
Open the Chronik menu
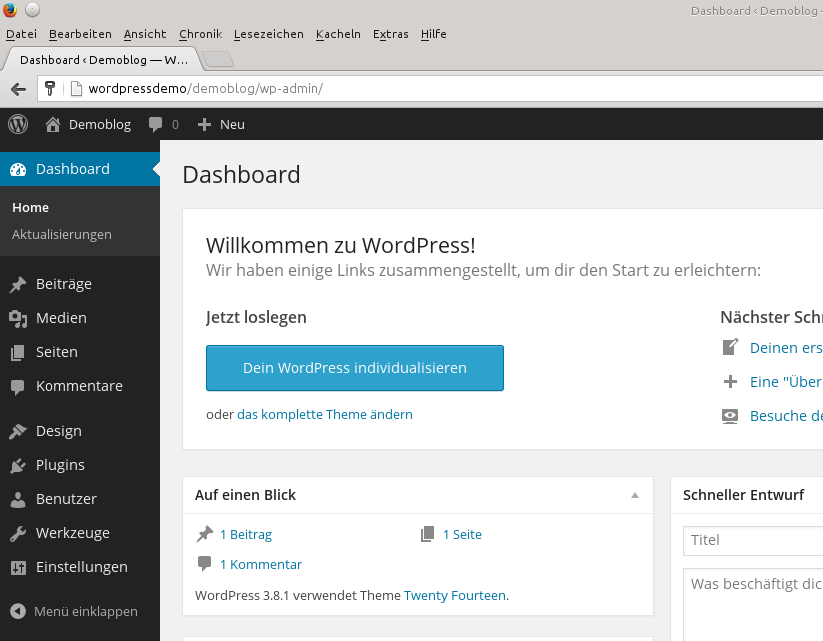point(201,34)
